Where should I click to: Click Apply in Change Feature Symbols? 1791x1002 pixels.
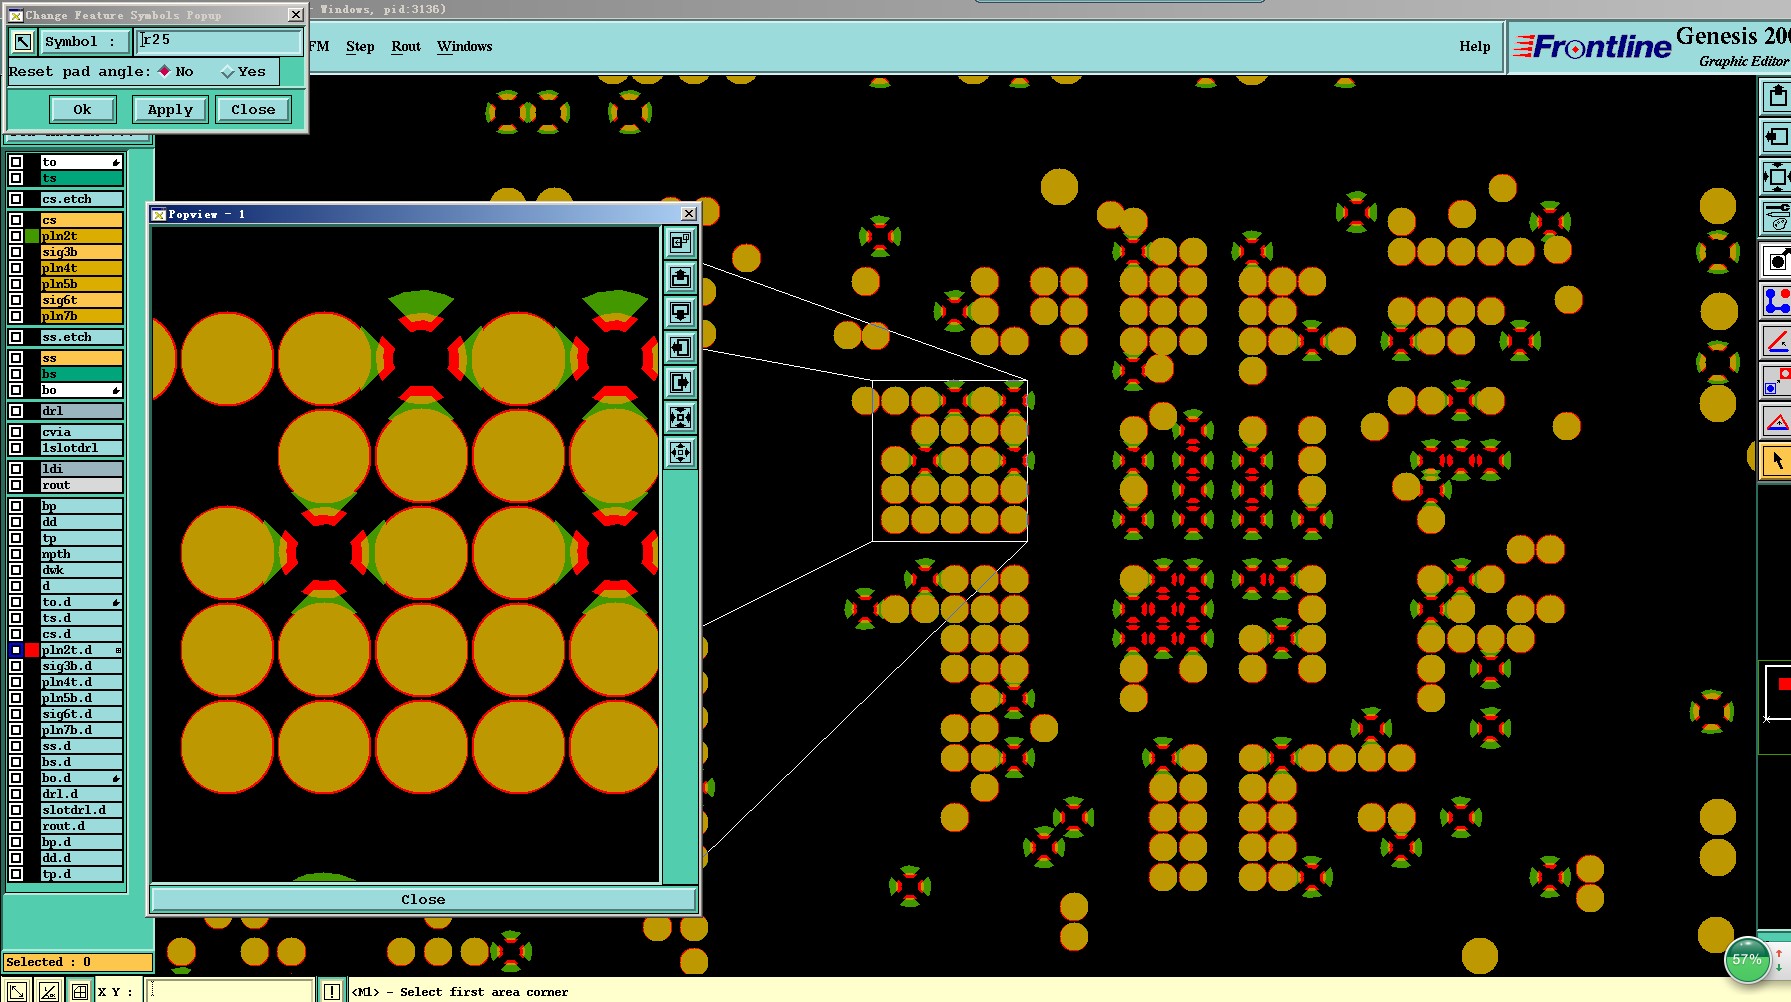point(170,109)
